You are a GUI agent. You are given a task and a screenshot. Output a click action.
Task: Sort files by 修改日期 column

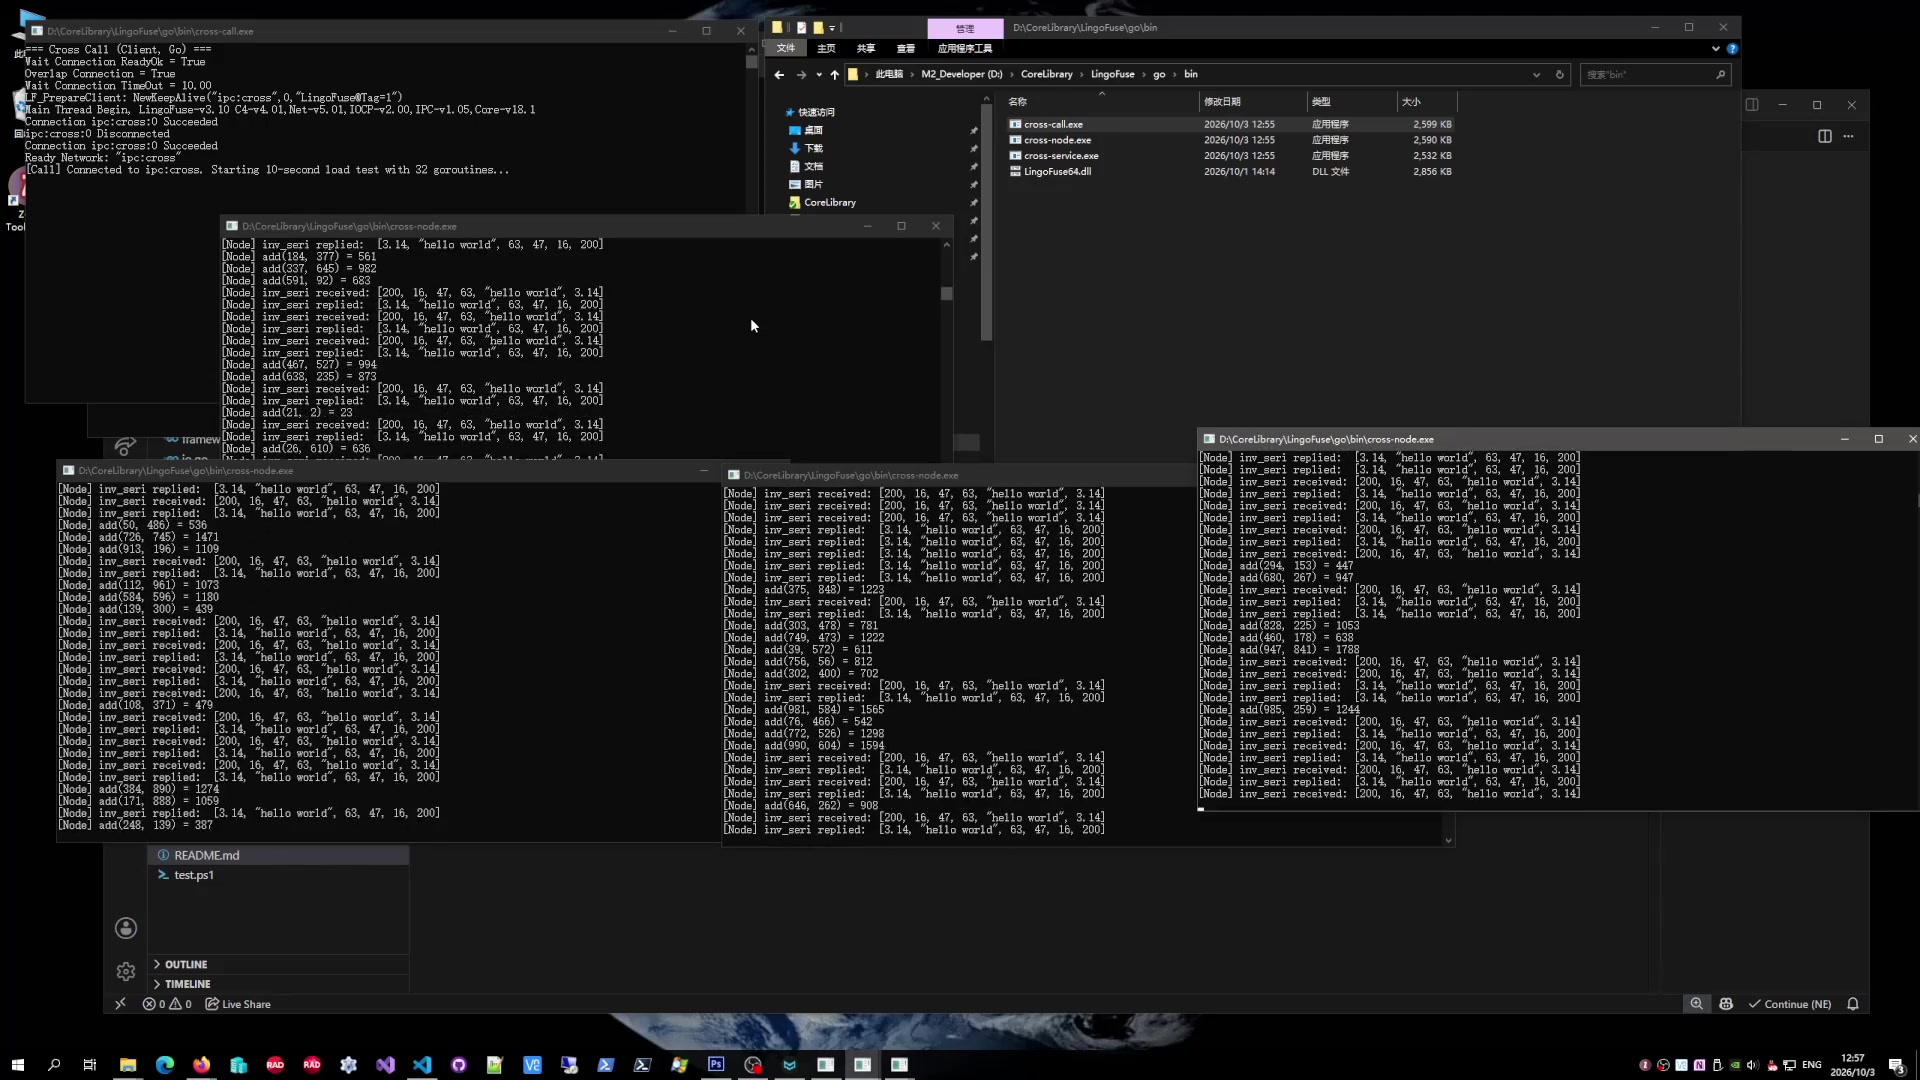click(1252, 101)
